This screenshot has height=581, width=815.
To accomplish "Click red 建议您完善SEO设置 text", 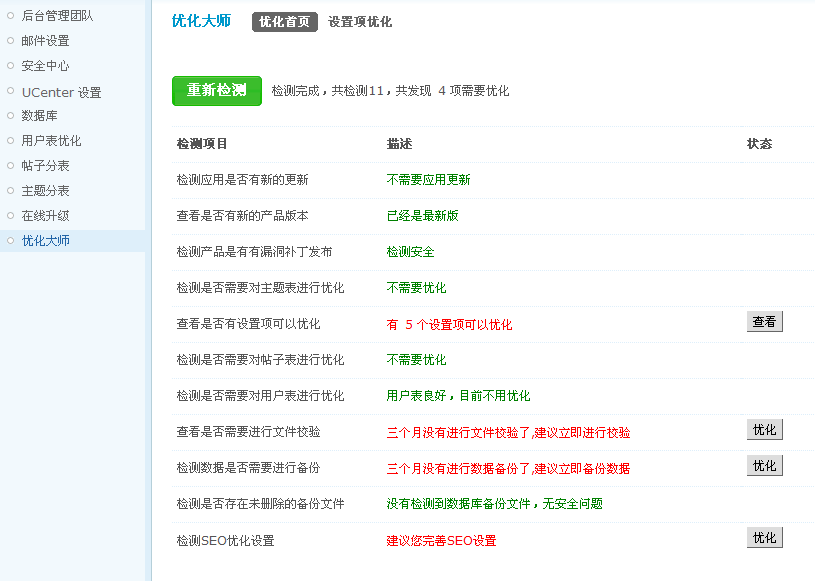I will coord(441,540).
